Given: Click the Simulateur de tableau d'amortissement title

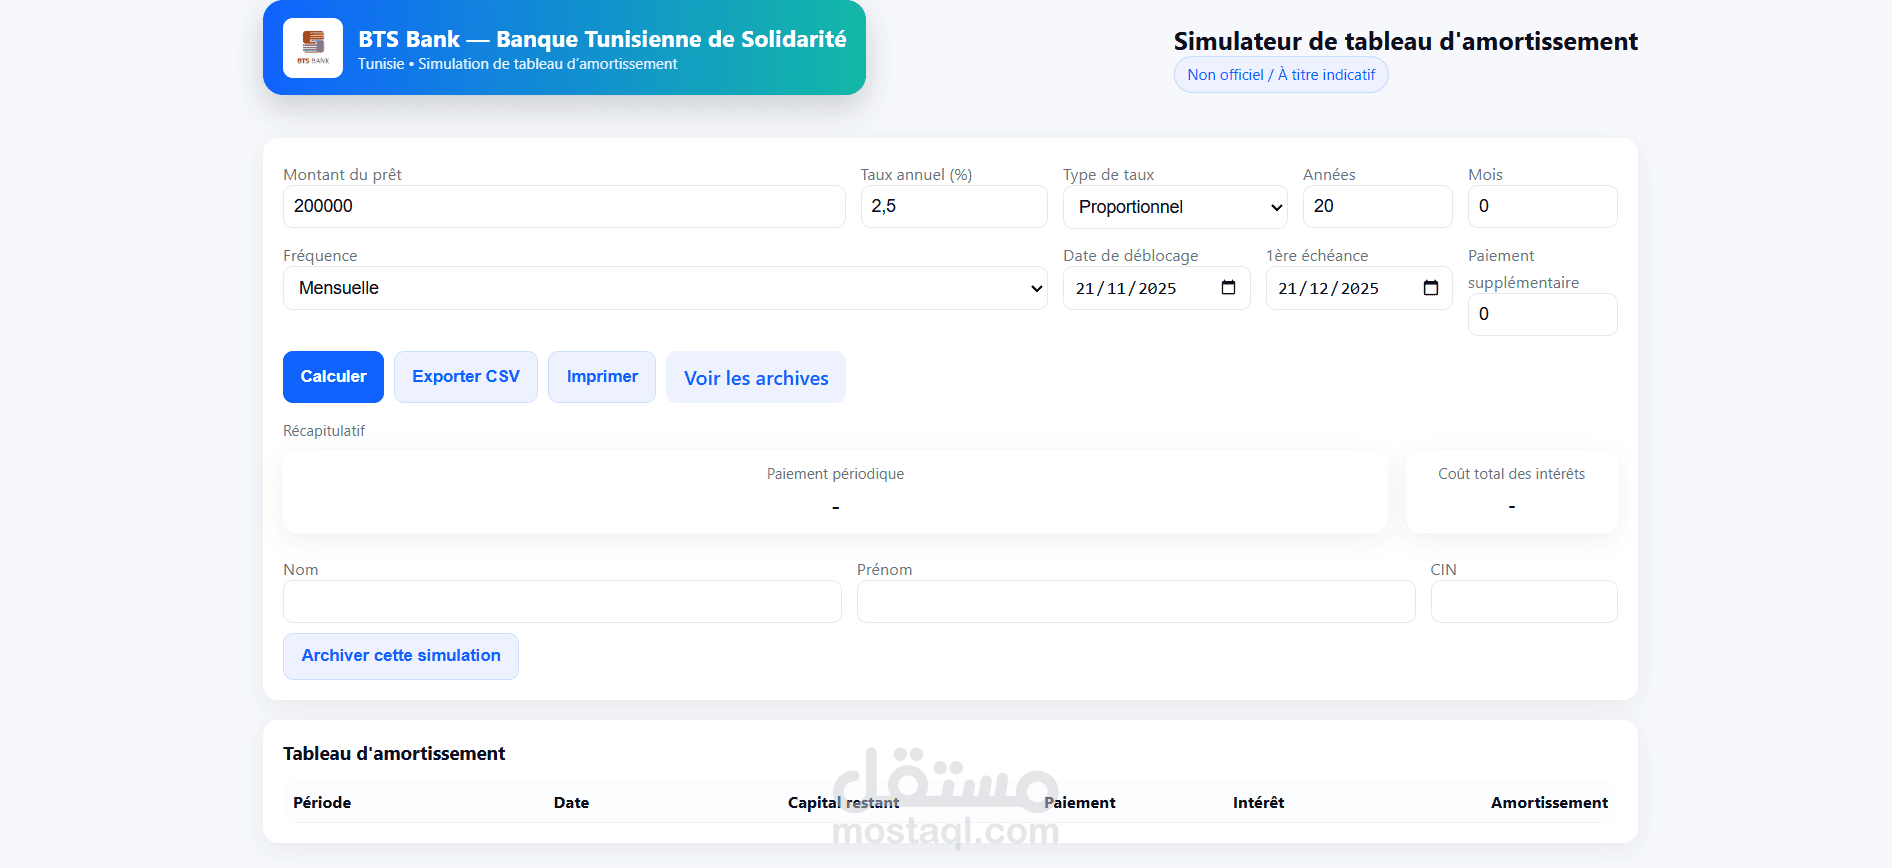Looking at the screenshot, I should coord(1405,41).
